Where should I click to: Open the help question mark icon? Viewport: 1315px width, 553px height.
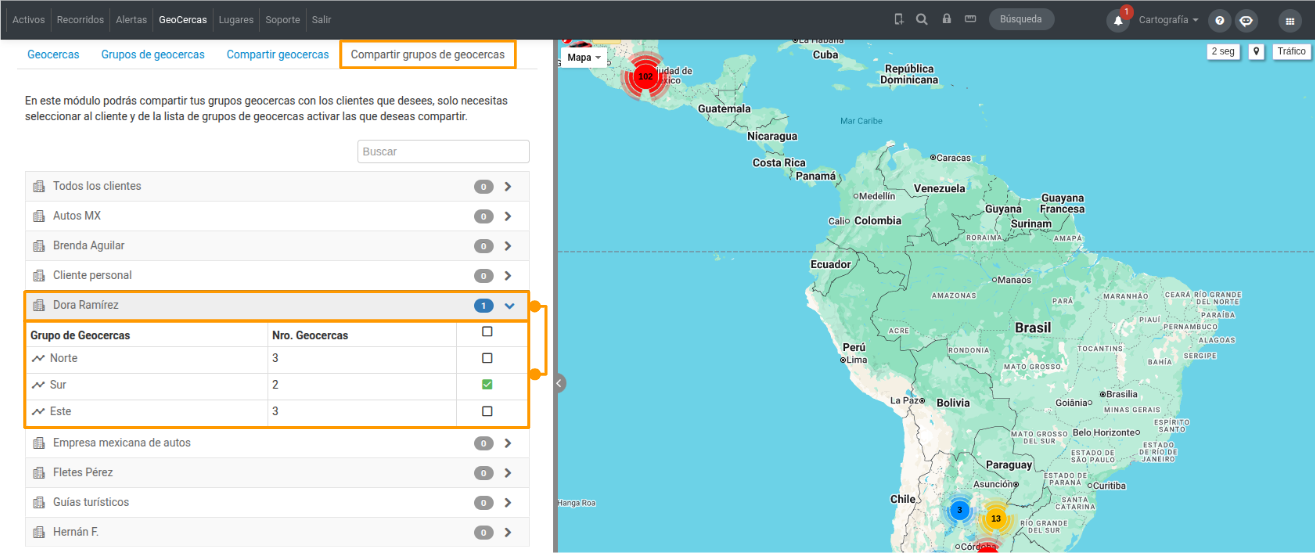[1219, 21]
